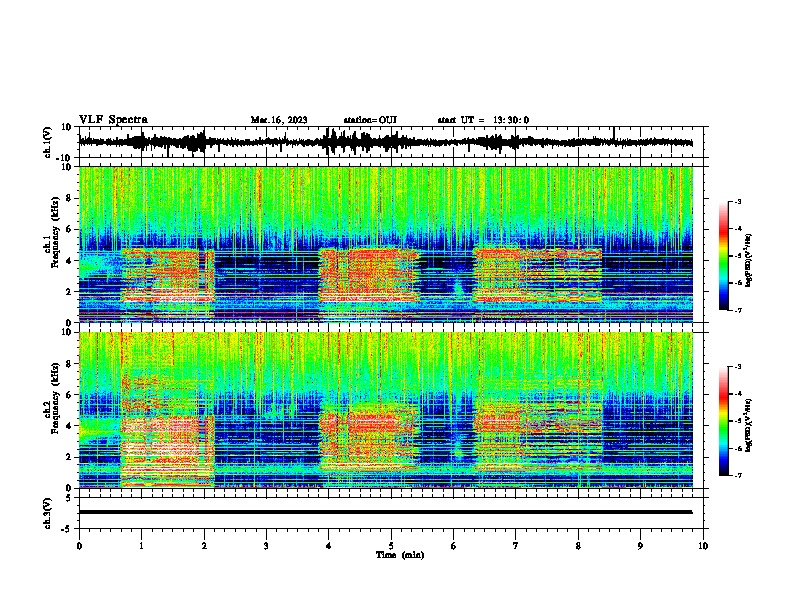Click time axis tick label "3"
This screenshot has width=792, height=612.
coord(266,546)
